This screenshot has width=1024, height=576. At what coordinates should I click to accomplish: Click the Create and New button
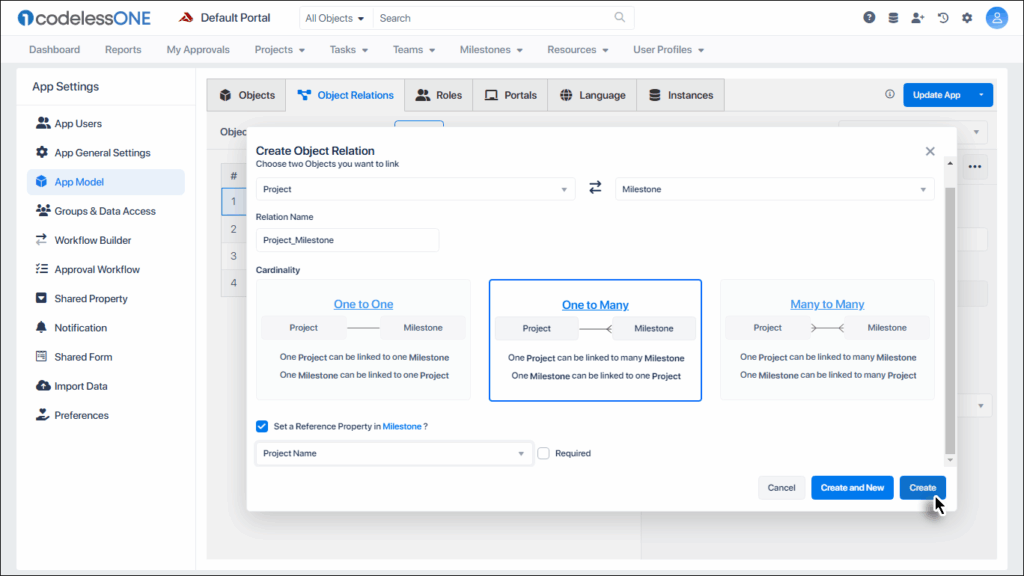pyautogui.click(x=852, y=488)
